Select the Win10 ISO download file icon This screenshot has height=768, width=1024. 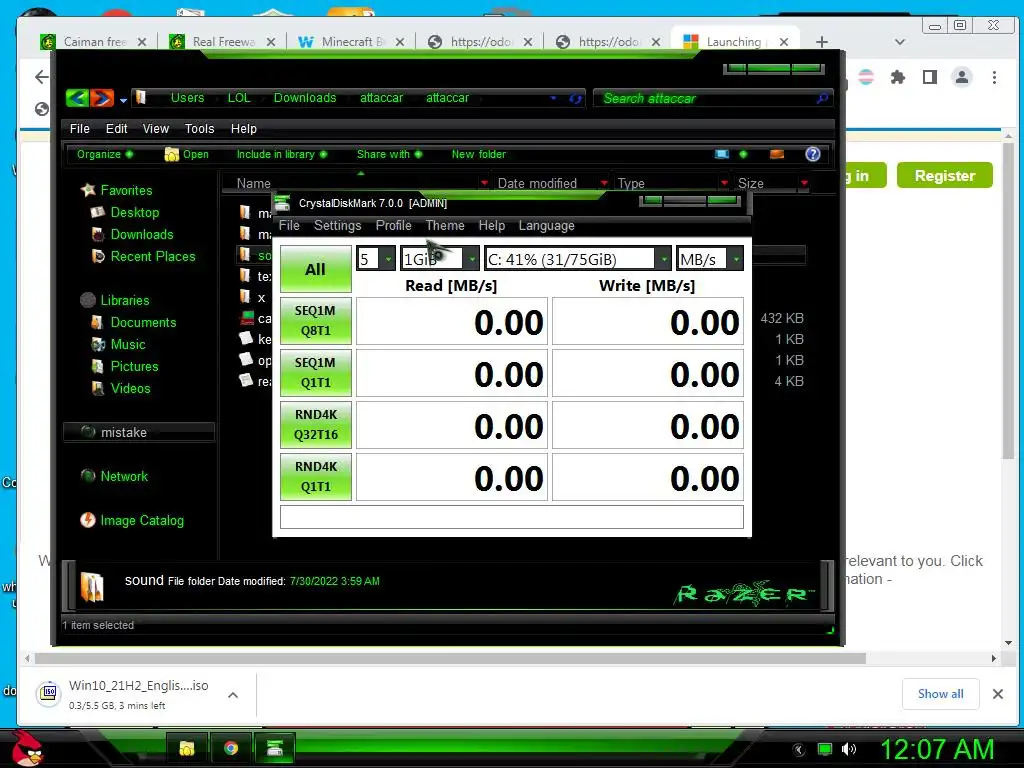click(49, 694)
